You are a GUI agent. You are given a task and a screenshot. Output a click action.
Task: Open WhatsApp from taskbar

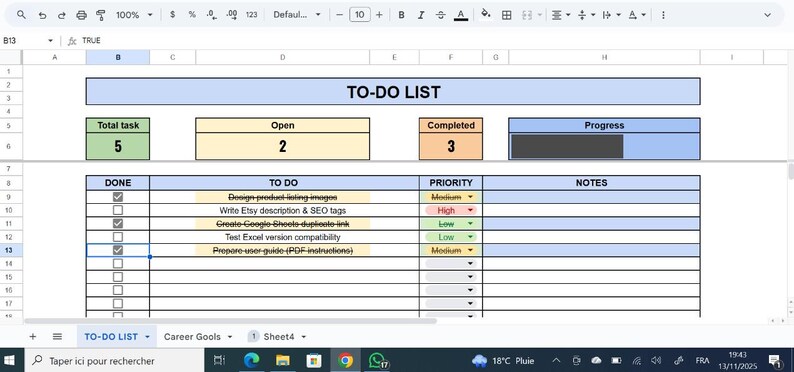point(377,360)
